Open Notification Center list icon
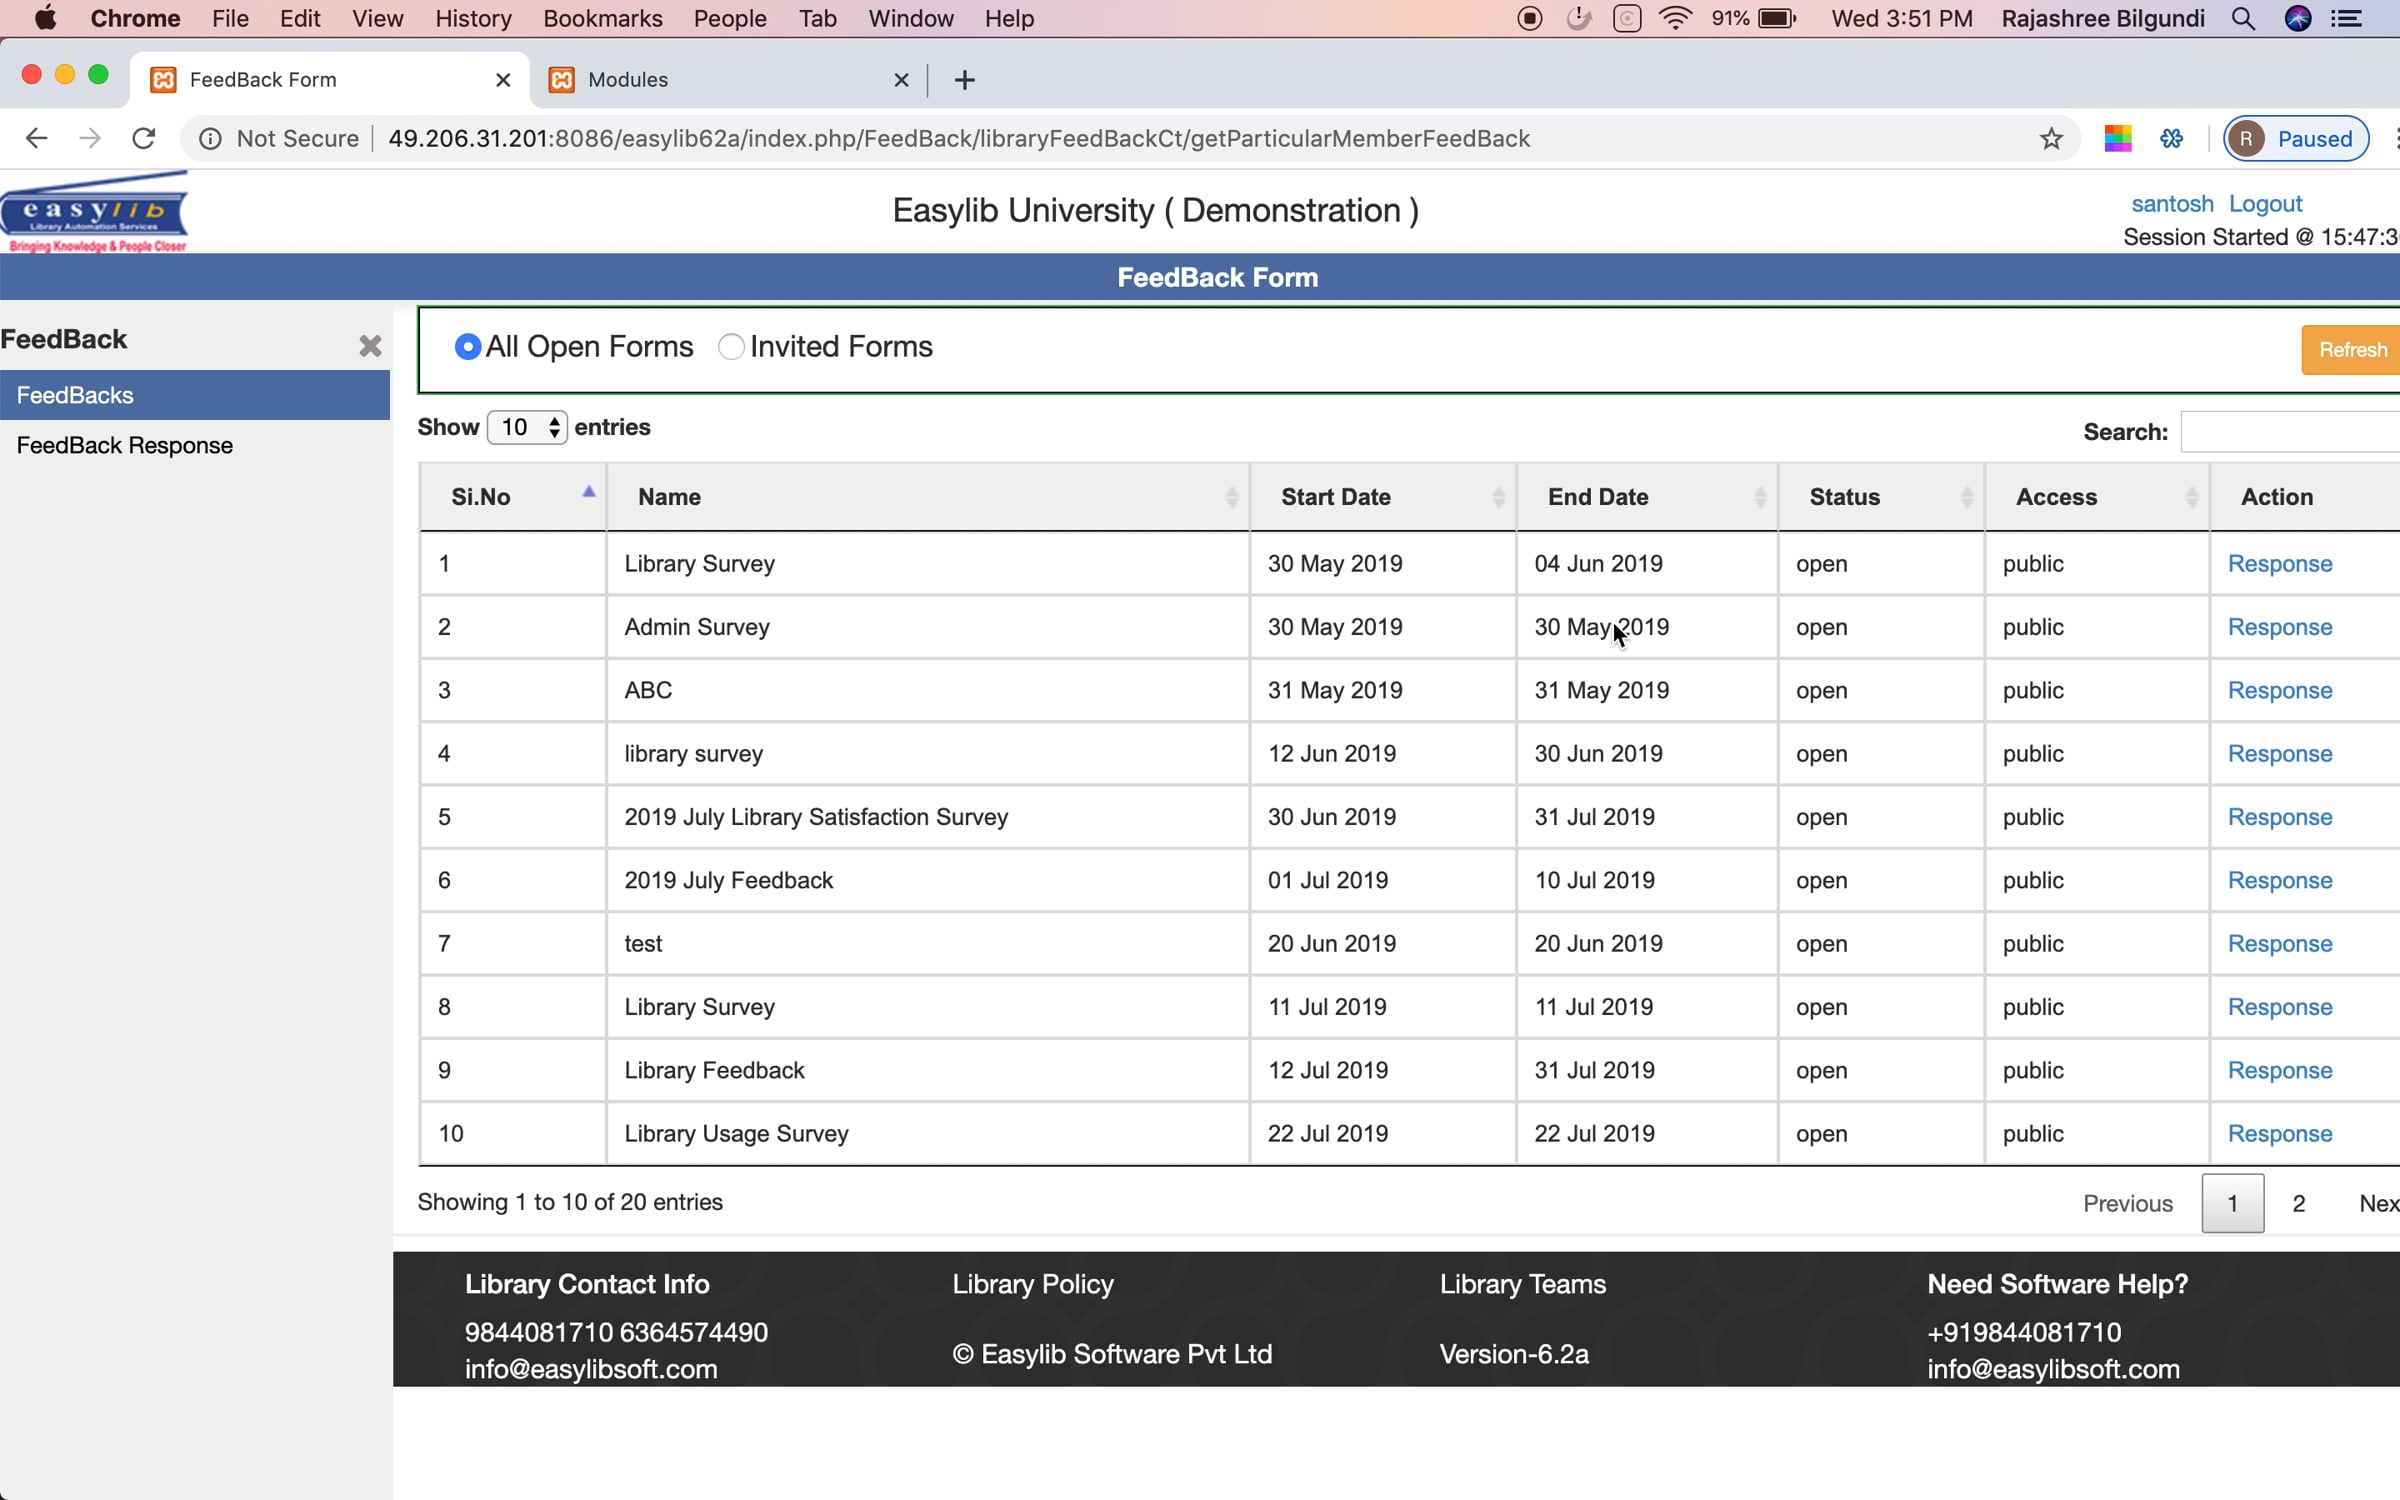The image size is (2400, 1500). point(2346,18)
